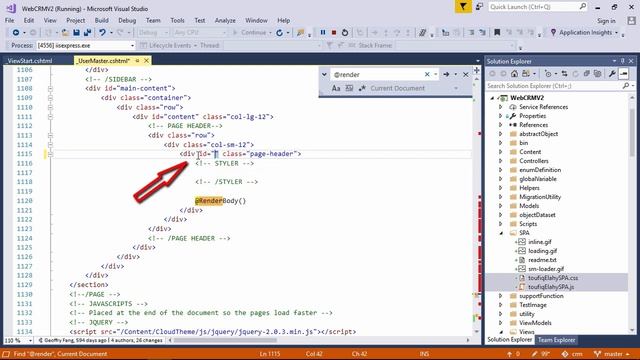The width and height of the screenshot is (640, 360).
Task: Open the Window menu
Action: [x=256, y=20]
